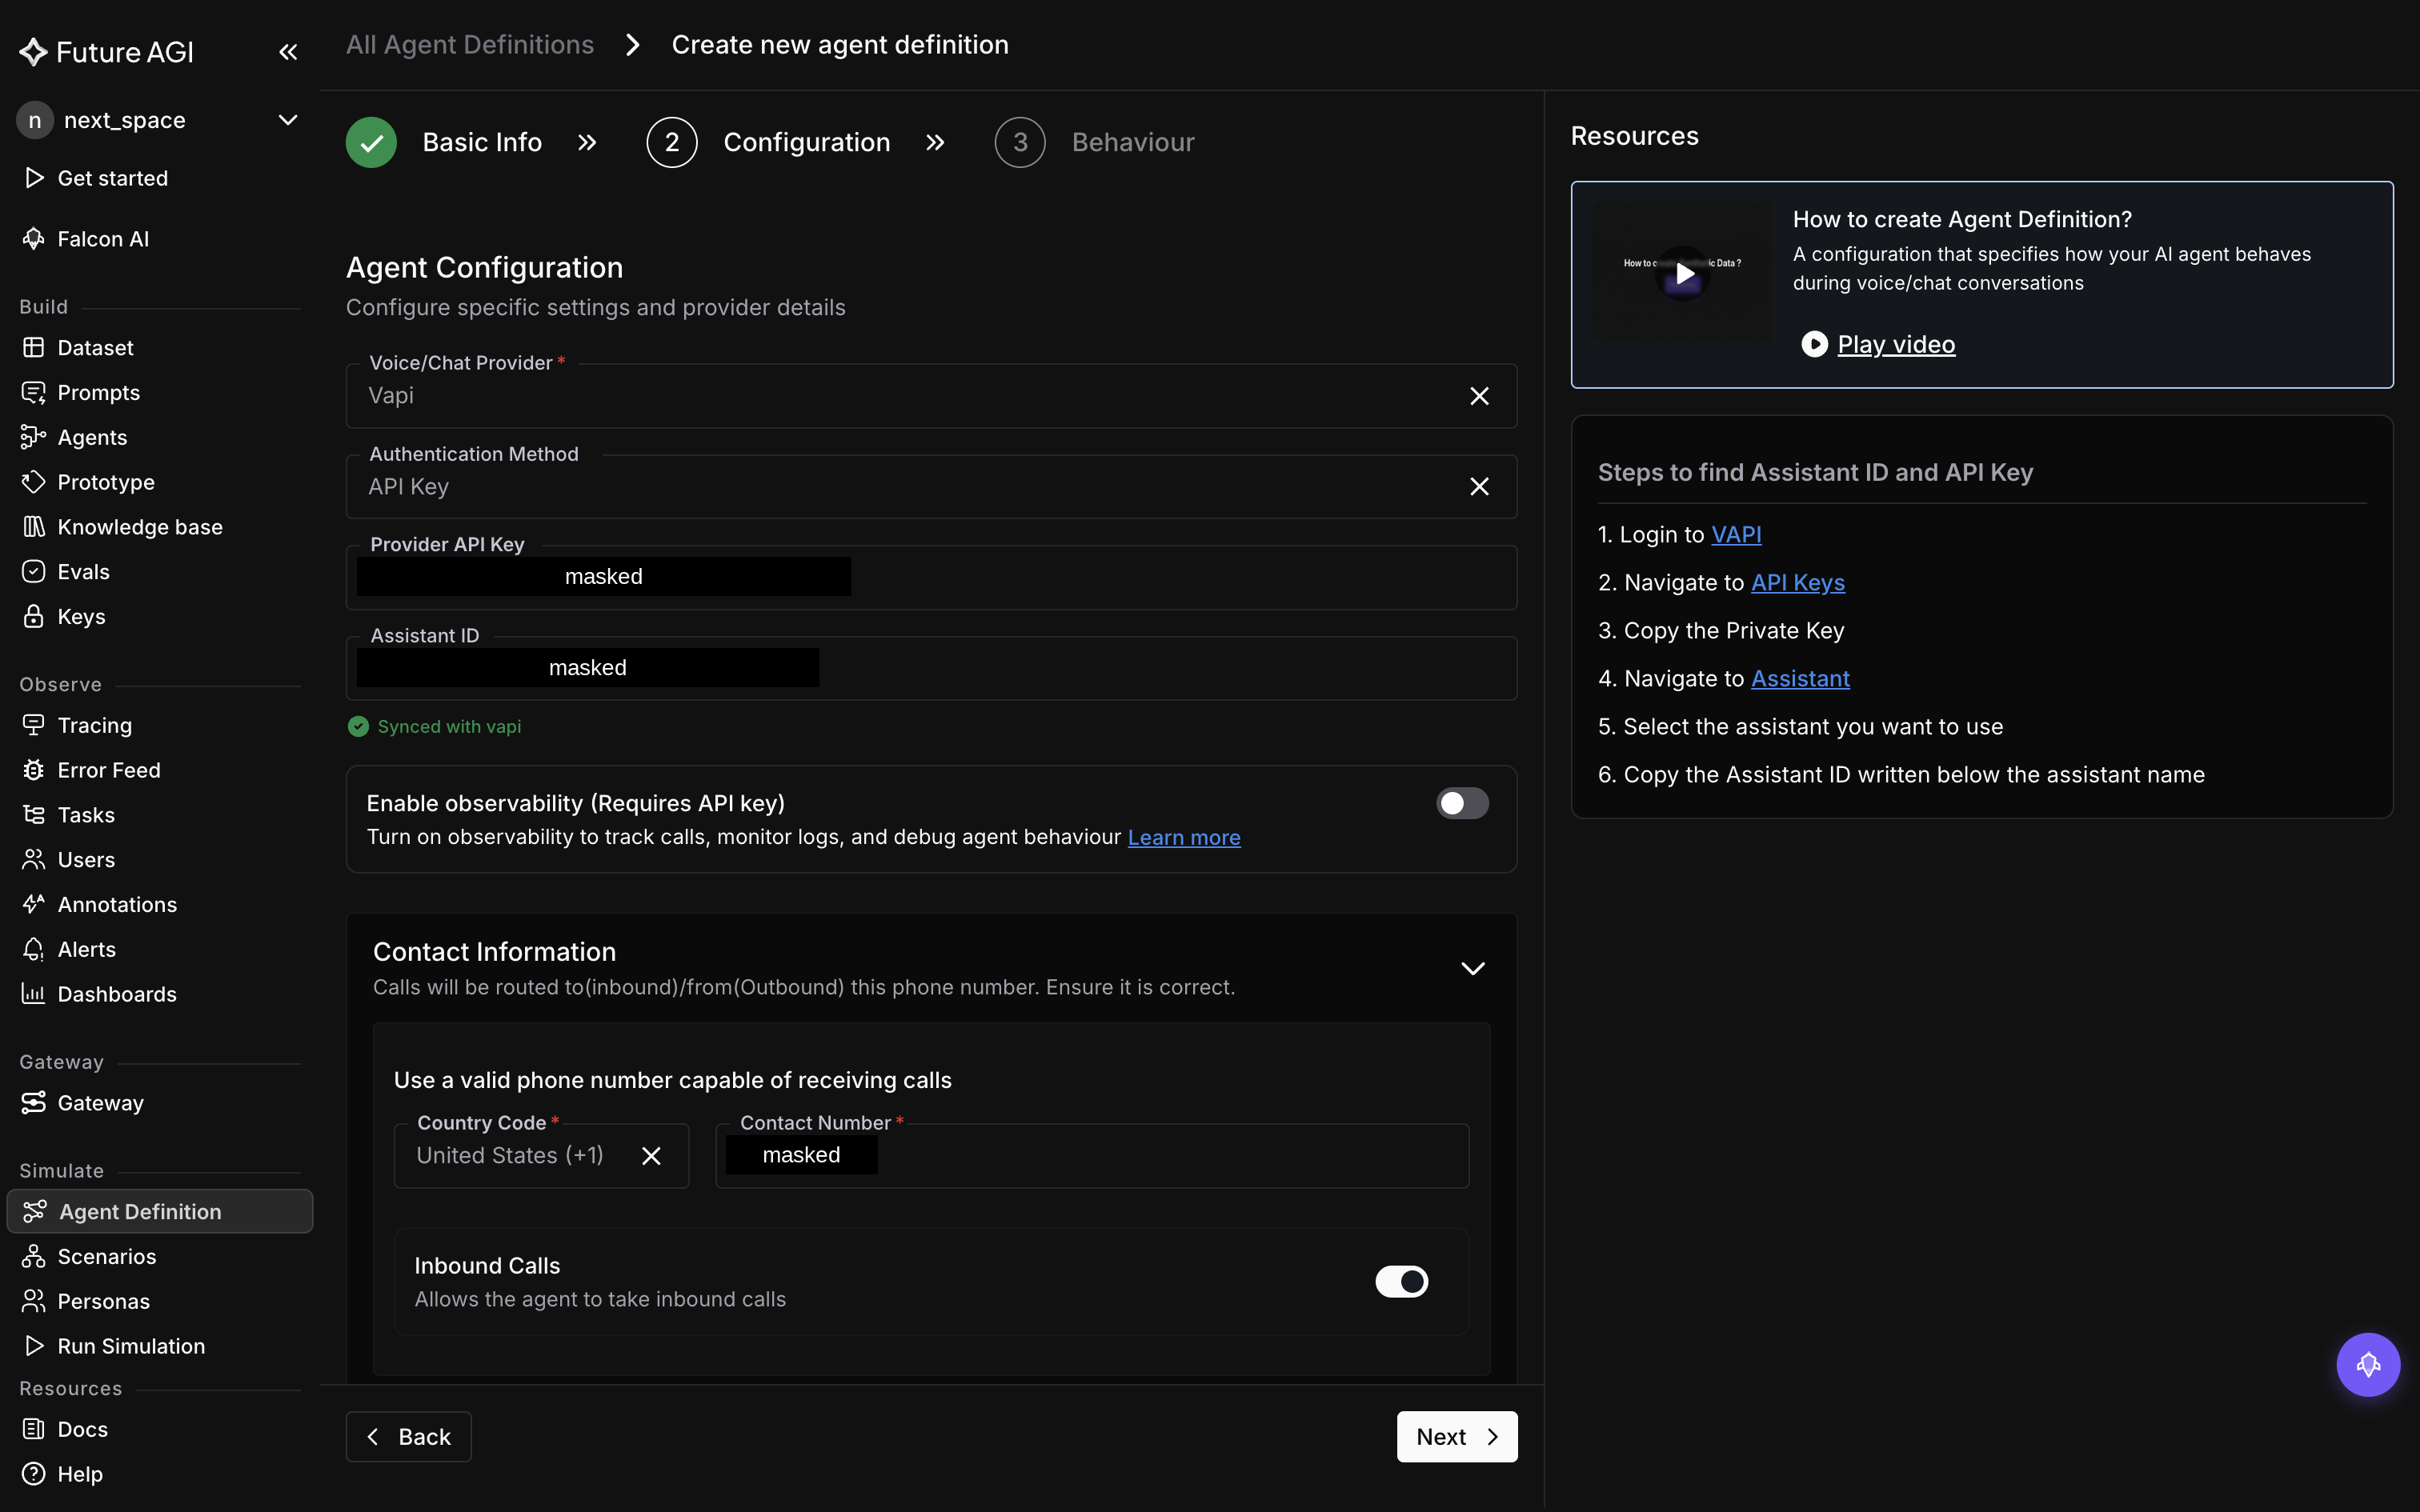Click the Dataset table icon
This screenshot has width=2420, height=1512.
[x=34, y=347]
